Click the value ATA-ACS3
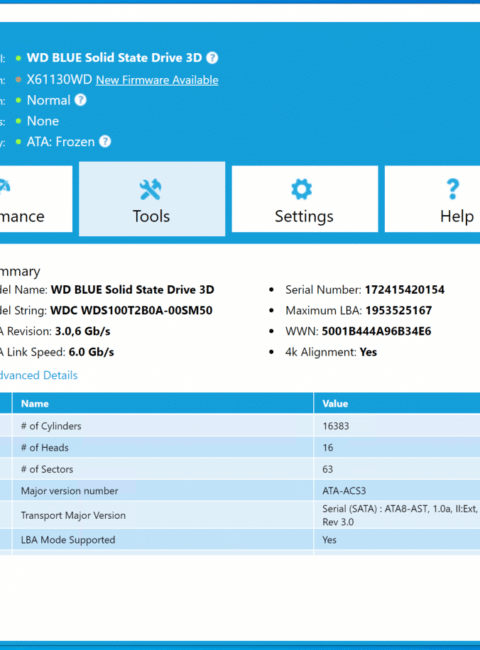The image size is (480, 650). tap(344, 490)
